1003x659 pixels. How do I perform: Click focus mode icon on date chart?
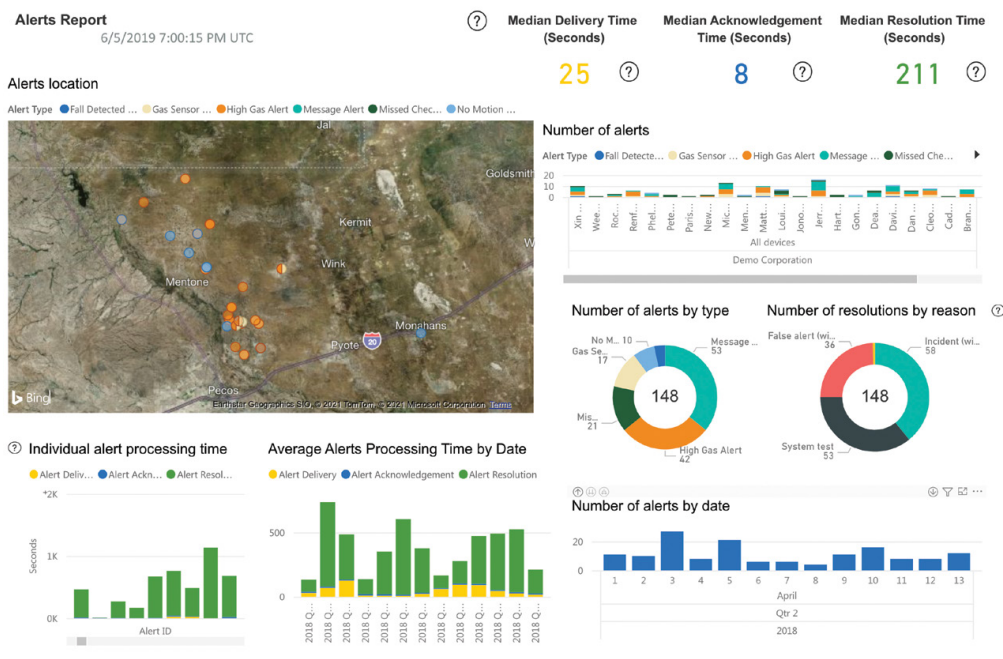[962, 492]
